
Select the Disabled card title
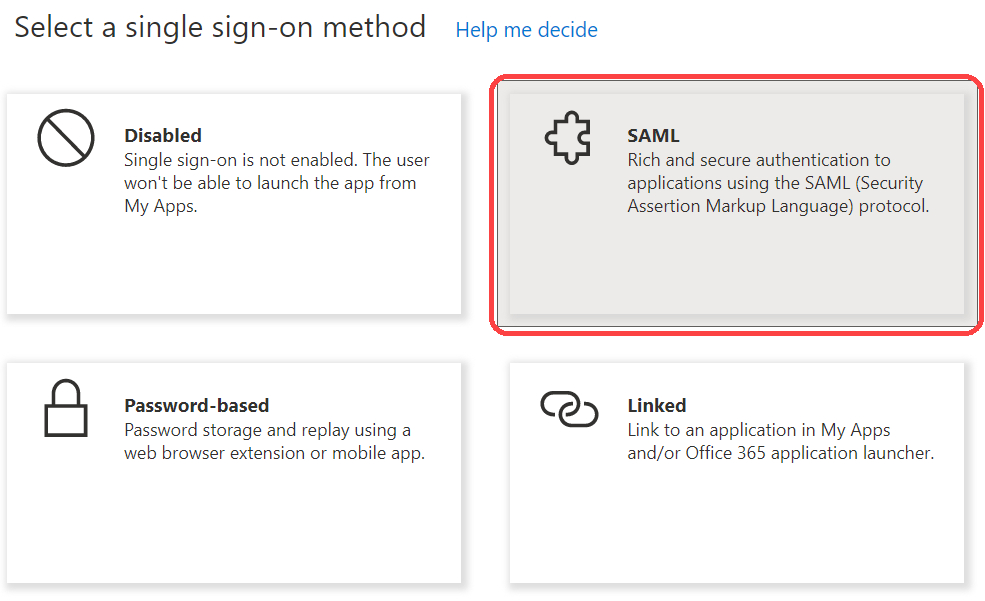pyautogui.click(x=163, y=135)
